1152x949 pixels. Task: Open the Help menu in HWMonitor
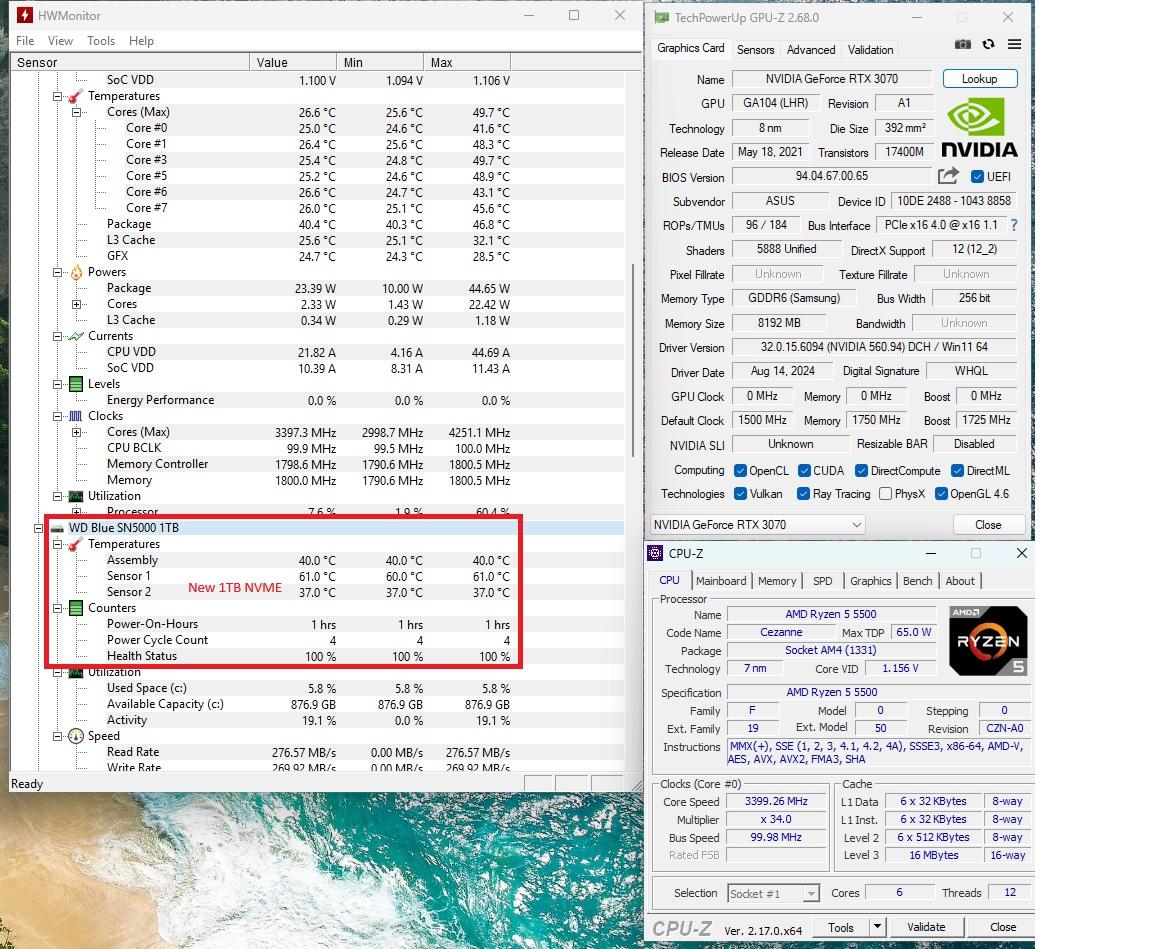141,41
